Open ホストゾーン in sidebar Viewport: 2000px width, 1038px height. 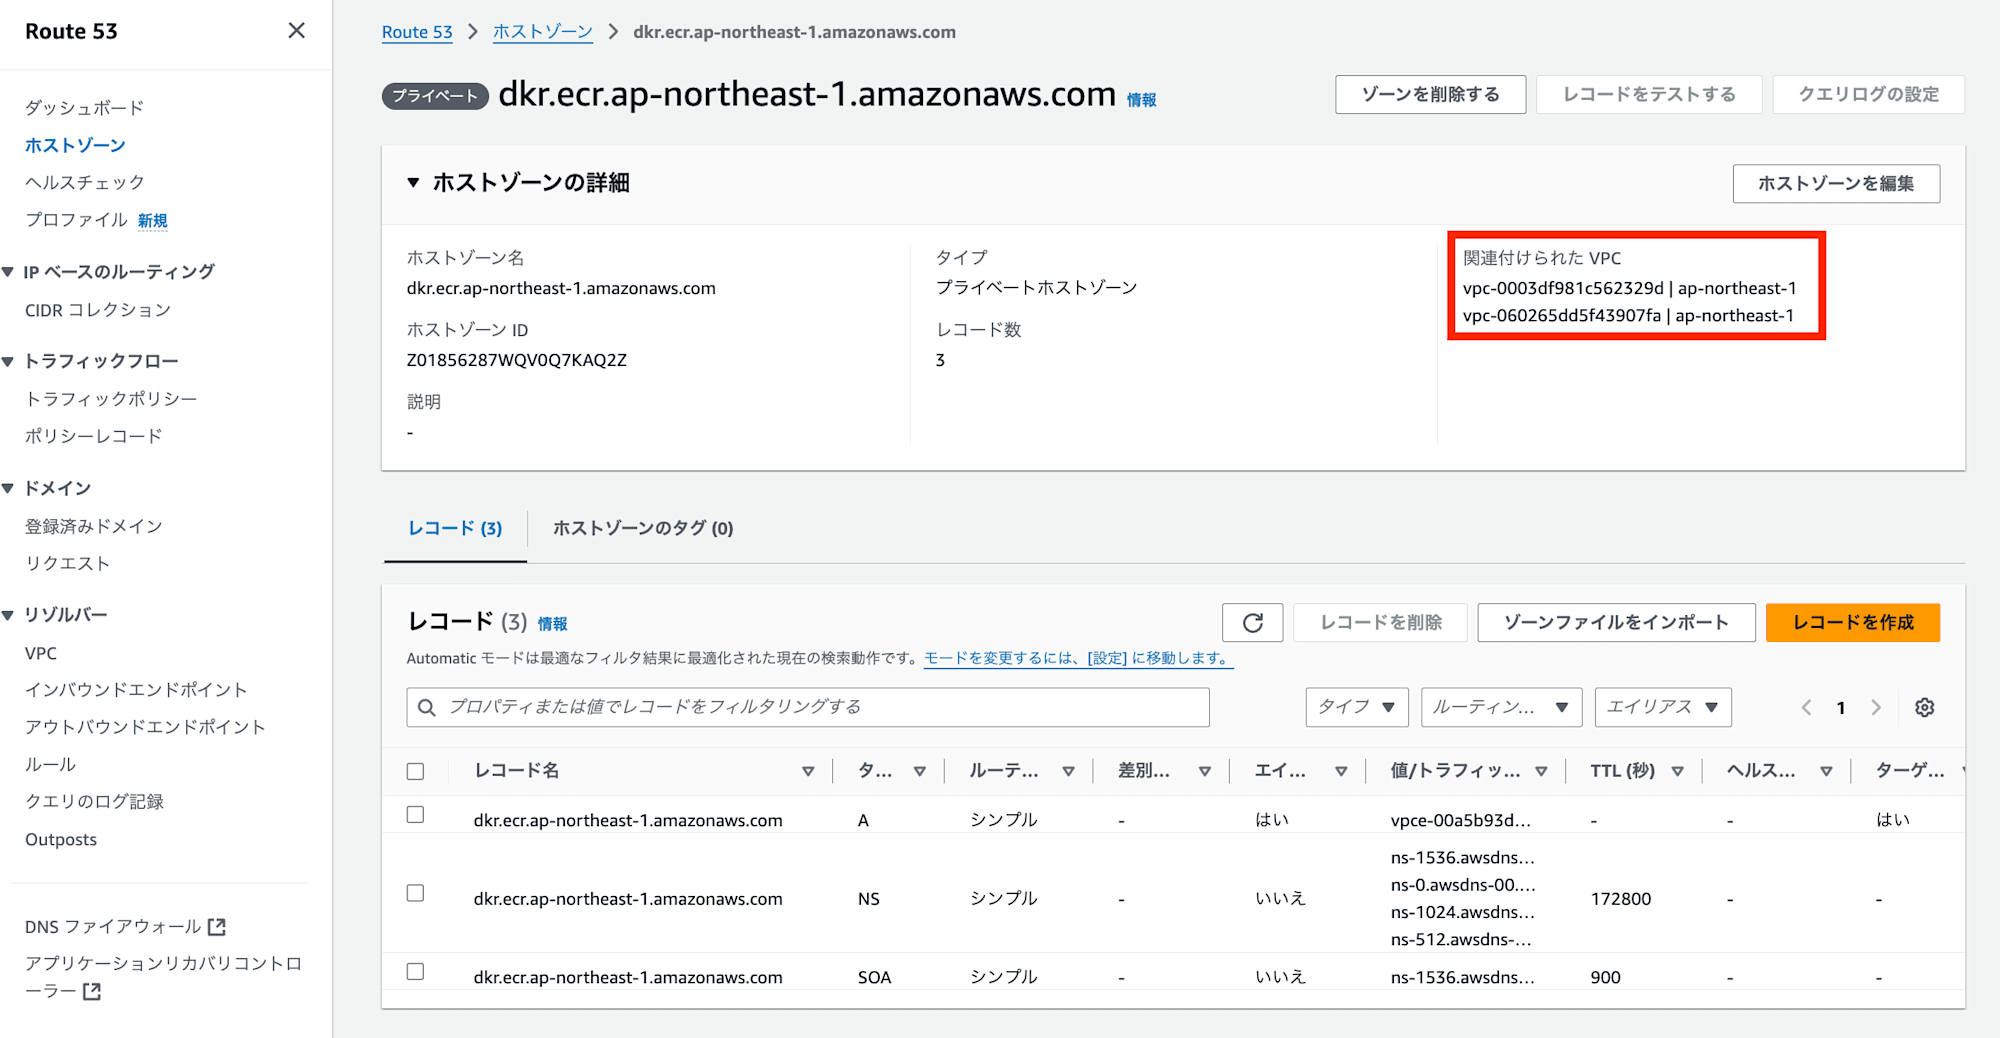[x=75, y=145]
